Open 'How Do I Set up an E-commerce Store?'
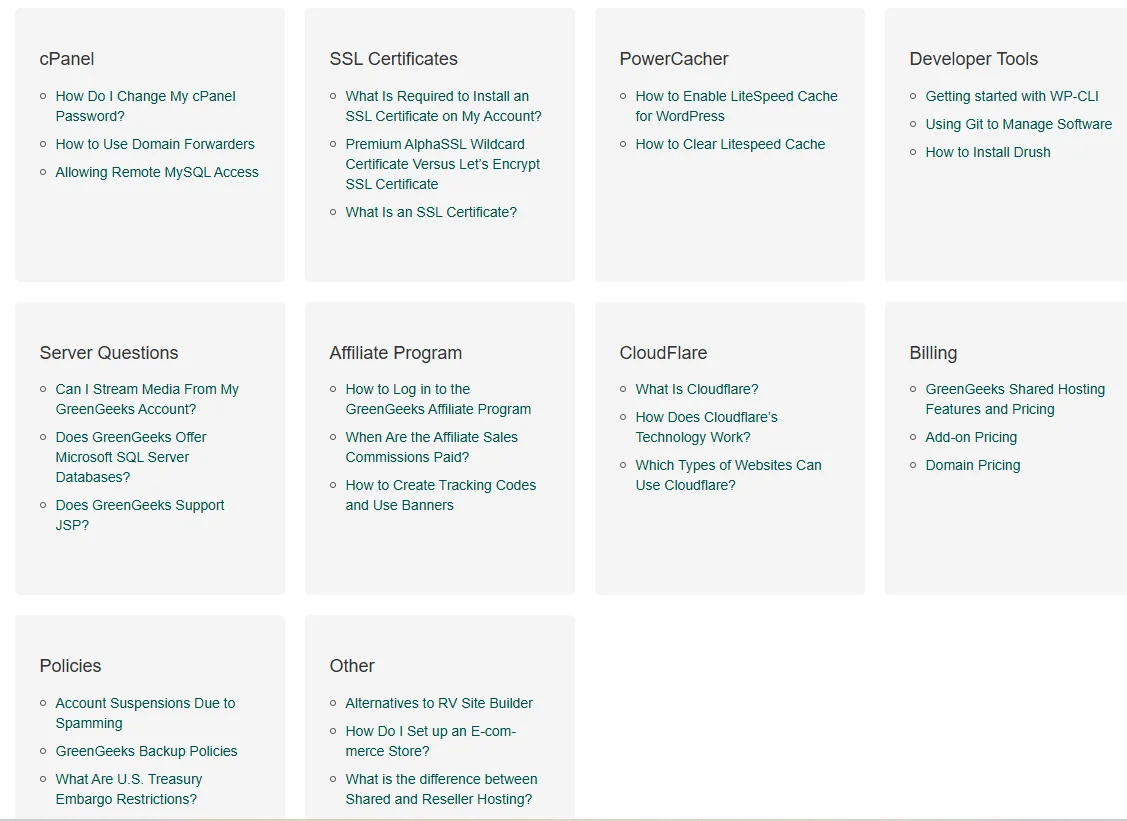The height and width of the screenshot is (821, 1127). click(431, 741)
